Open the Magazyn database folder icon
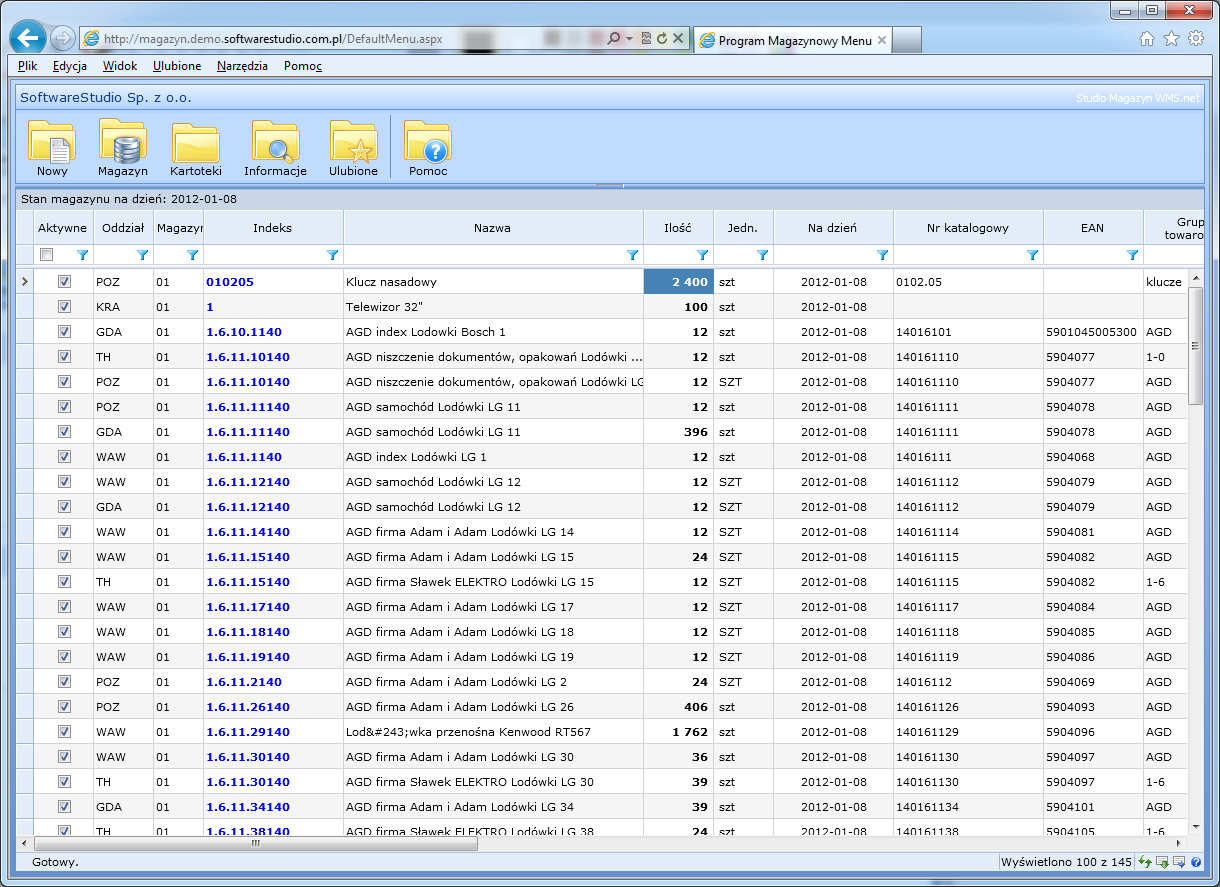The width and height of the screenshot is (1220, 887). 123,143
